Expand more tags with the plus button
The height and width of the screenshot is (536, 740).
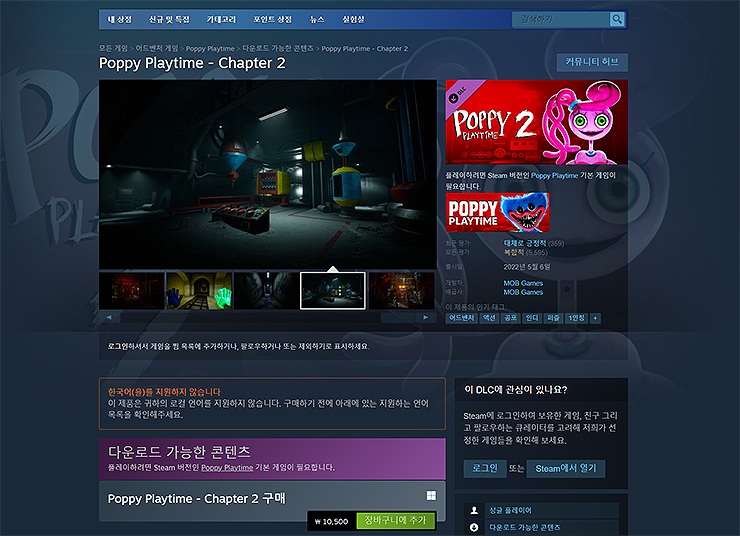[x=595, y=318]
